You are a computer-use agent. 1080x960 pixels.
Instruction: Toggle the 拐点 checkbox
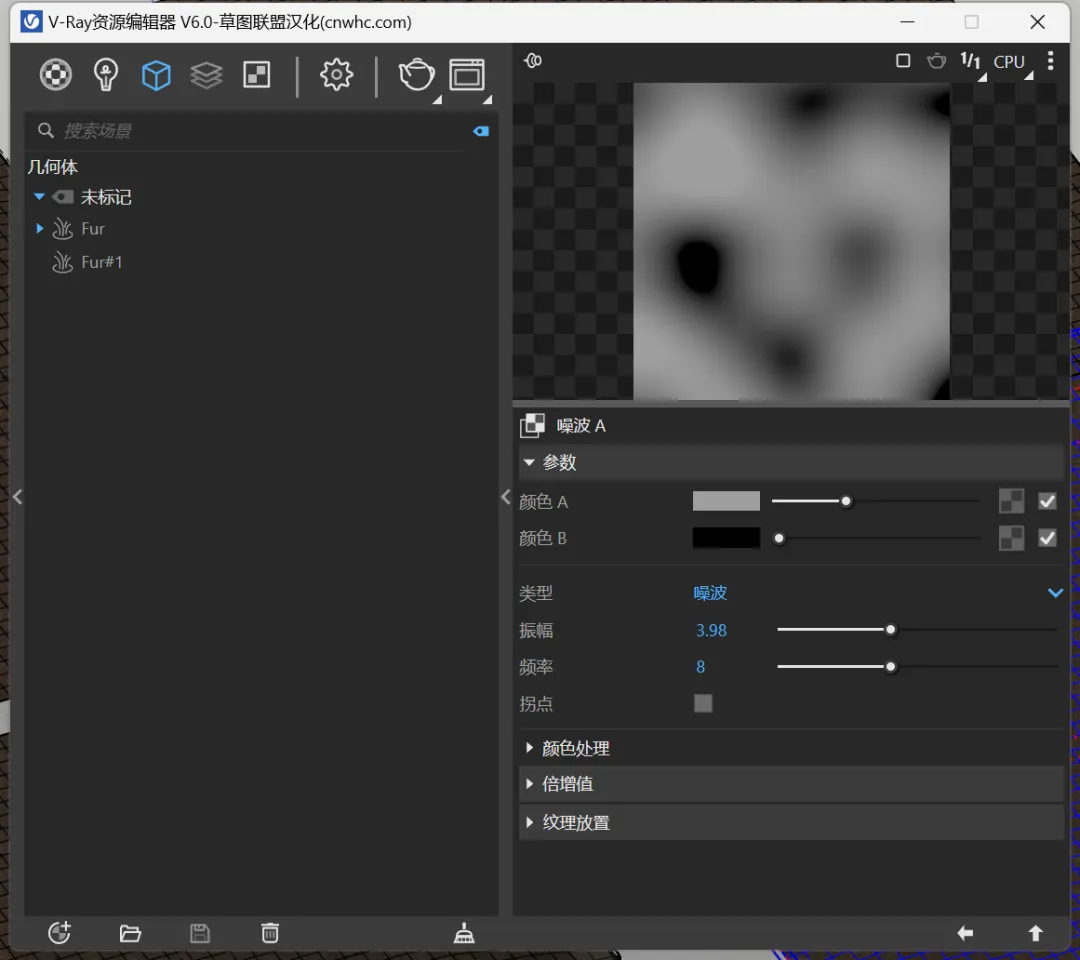pyautogui.click(x=703, y=703)
